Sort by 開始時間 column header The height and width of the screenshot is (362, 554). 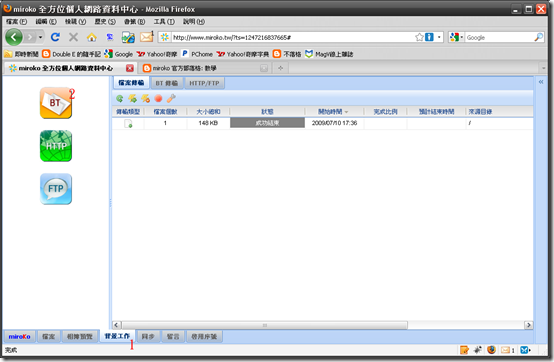[334, 112]
